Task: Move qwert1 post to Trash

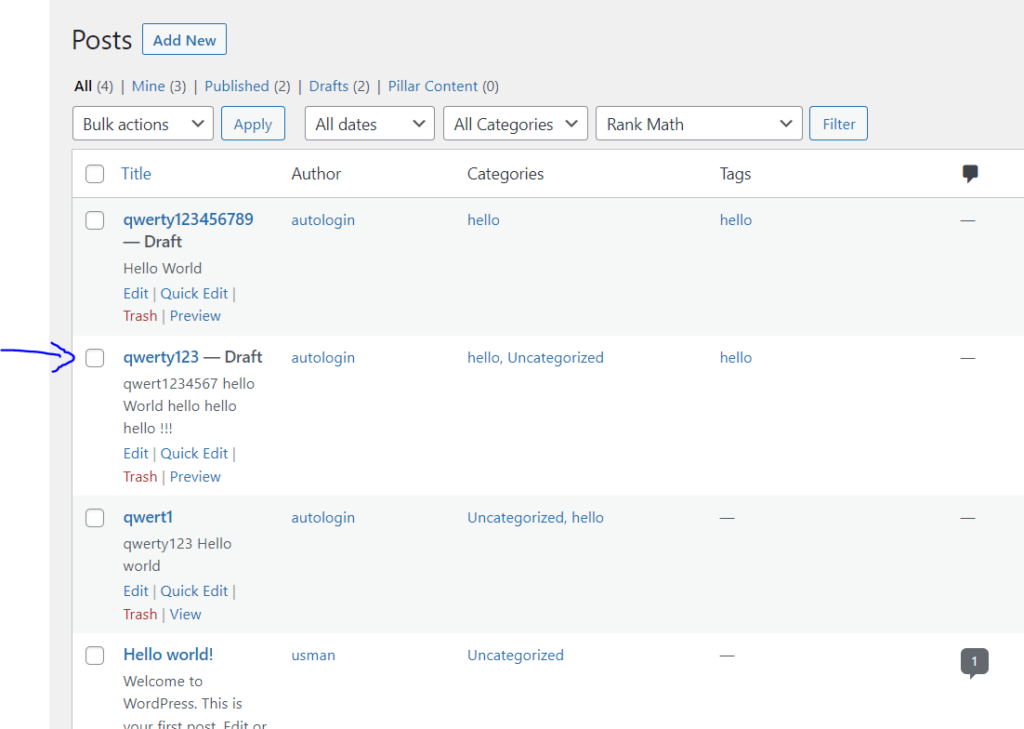Action: point(140,614)
